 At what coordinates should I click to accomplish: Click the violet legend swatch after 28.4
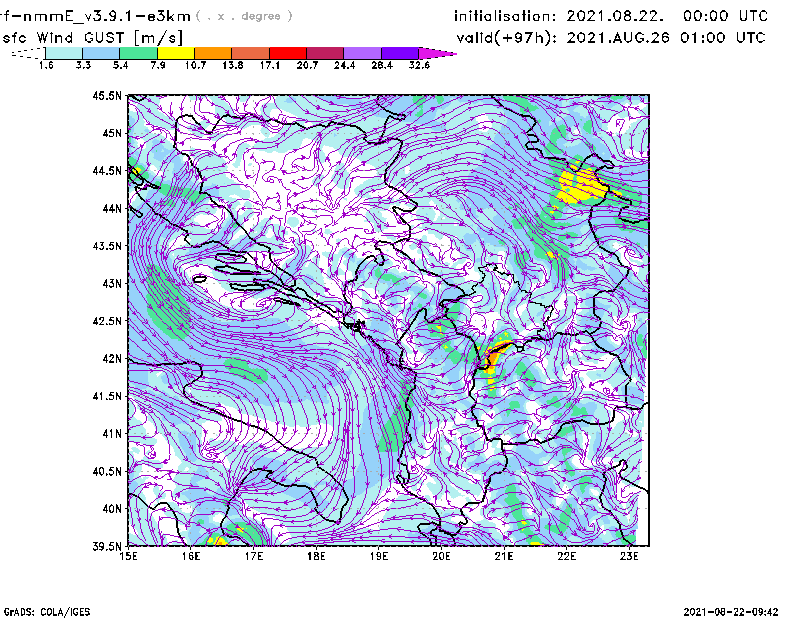coord(399,52)
